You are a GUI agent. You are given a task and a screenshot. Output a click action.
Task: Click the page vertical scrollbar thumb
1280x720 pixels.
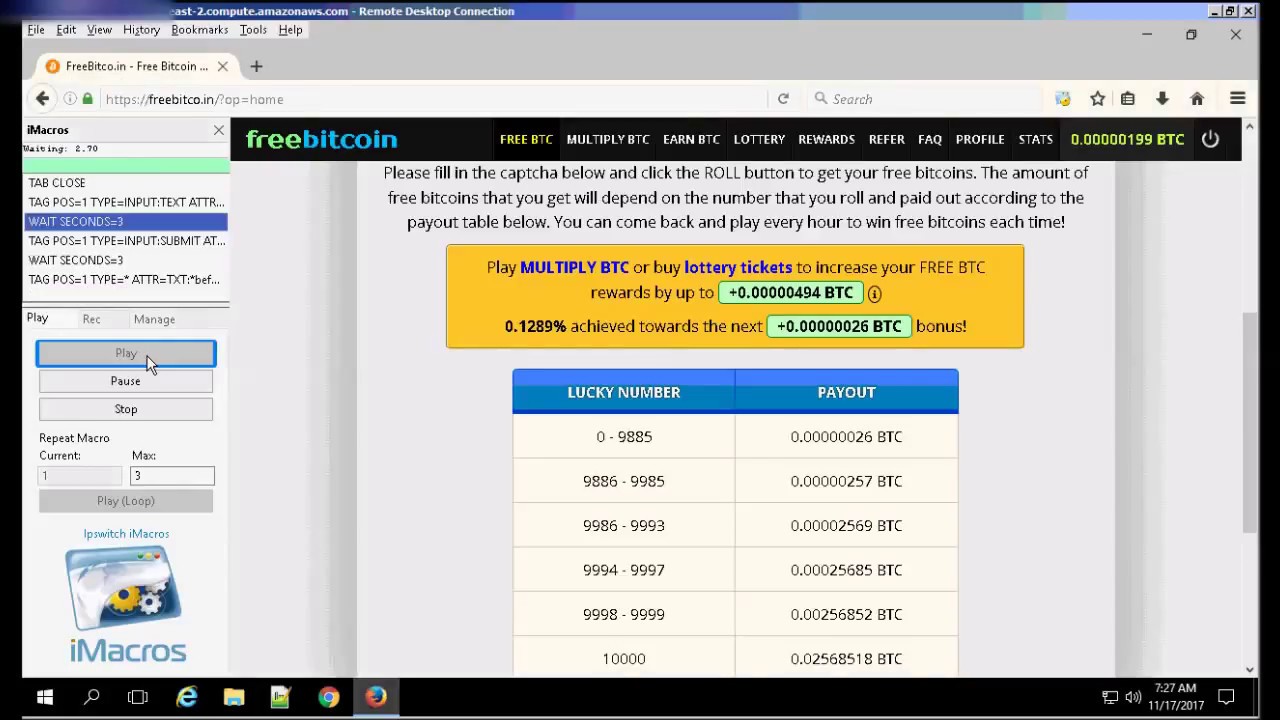(x=1249, y=422)
